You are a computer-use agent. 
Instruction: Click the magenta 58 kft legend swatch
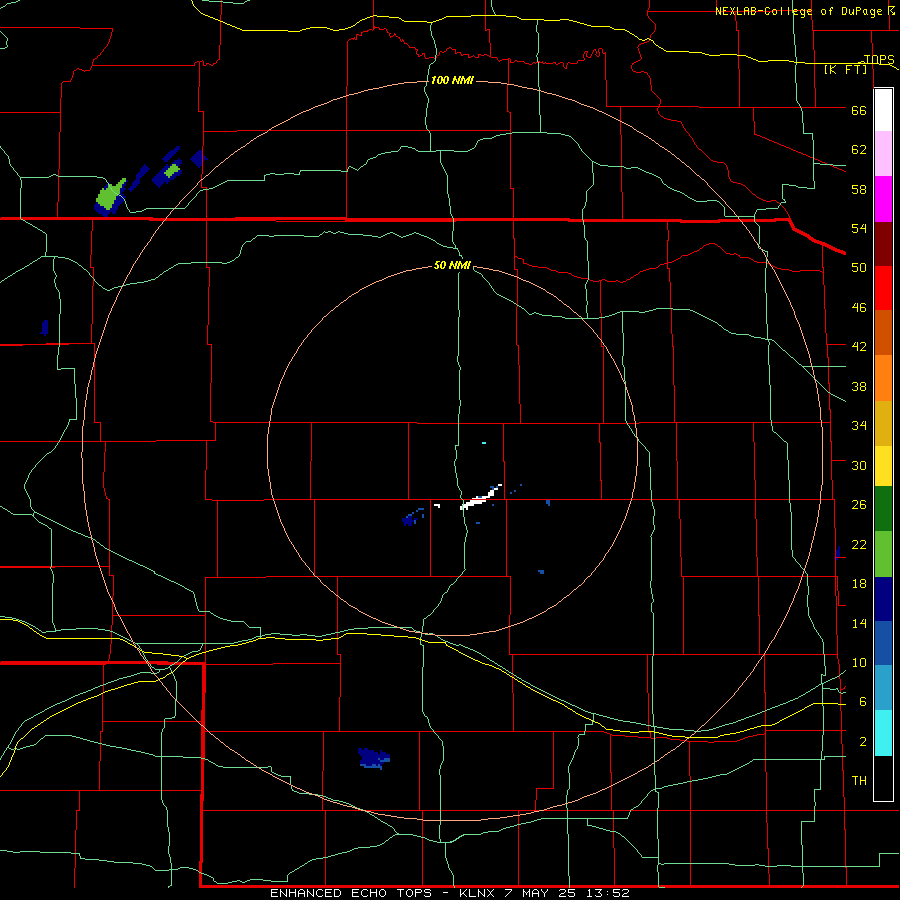(883, 199)
